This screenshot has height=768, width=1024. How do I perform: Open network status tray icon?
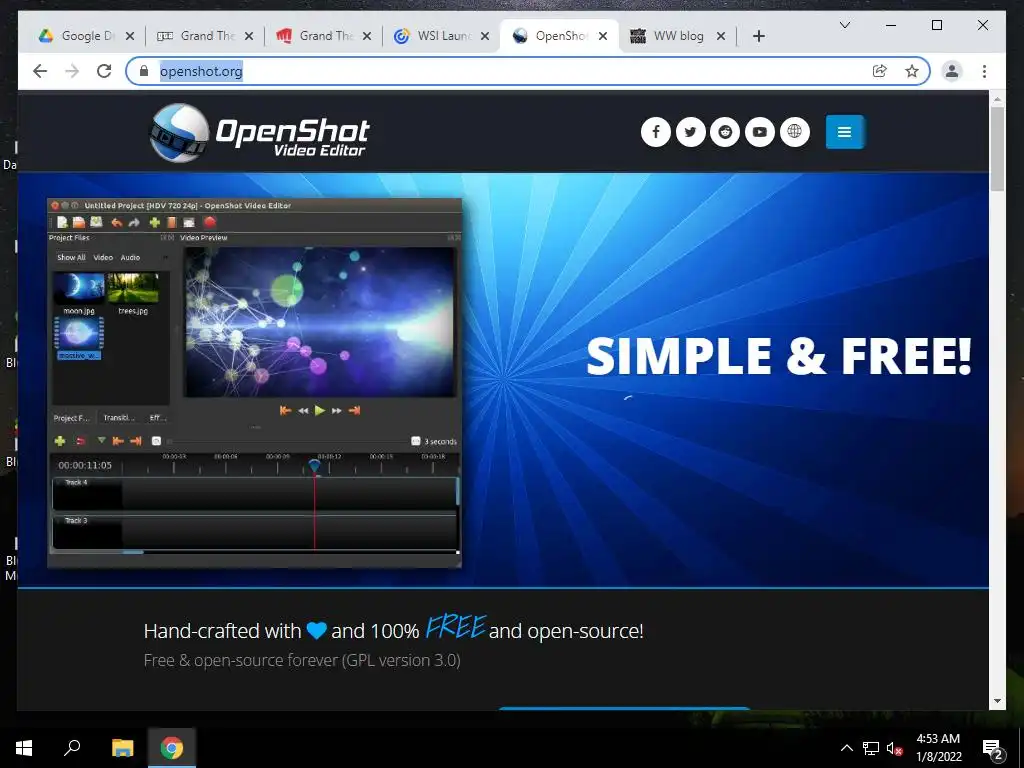pyautogui.click(x=871, y=748)
